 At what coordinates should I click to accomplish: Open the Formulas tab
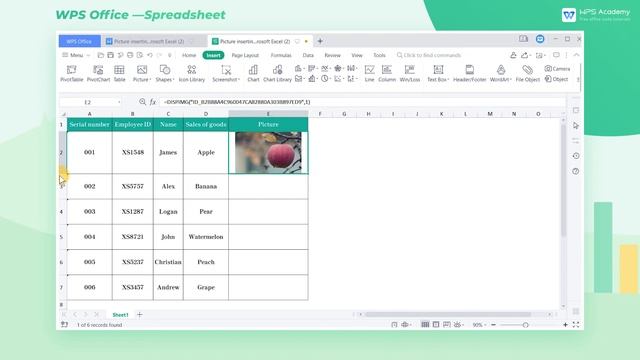click(x=281, y=55)
